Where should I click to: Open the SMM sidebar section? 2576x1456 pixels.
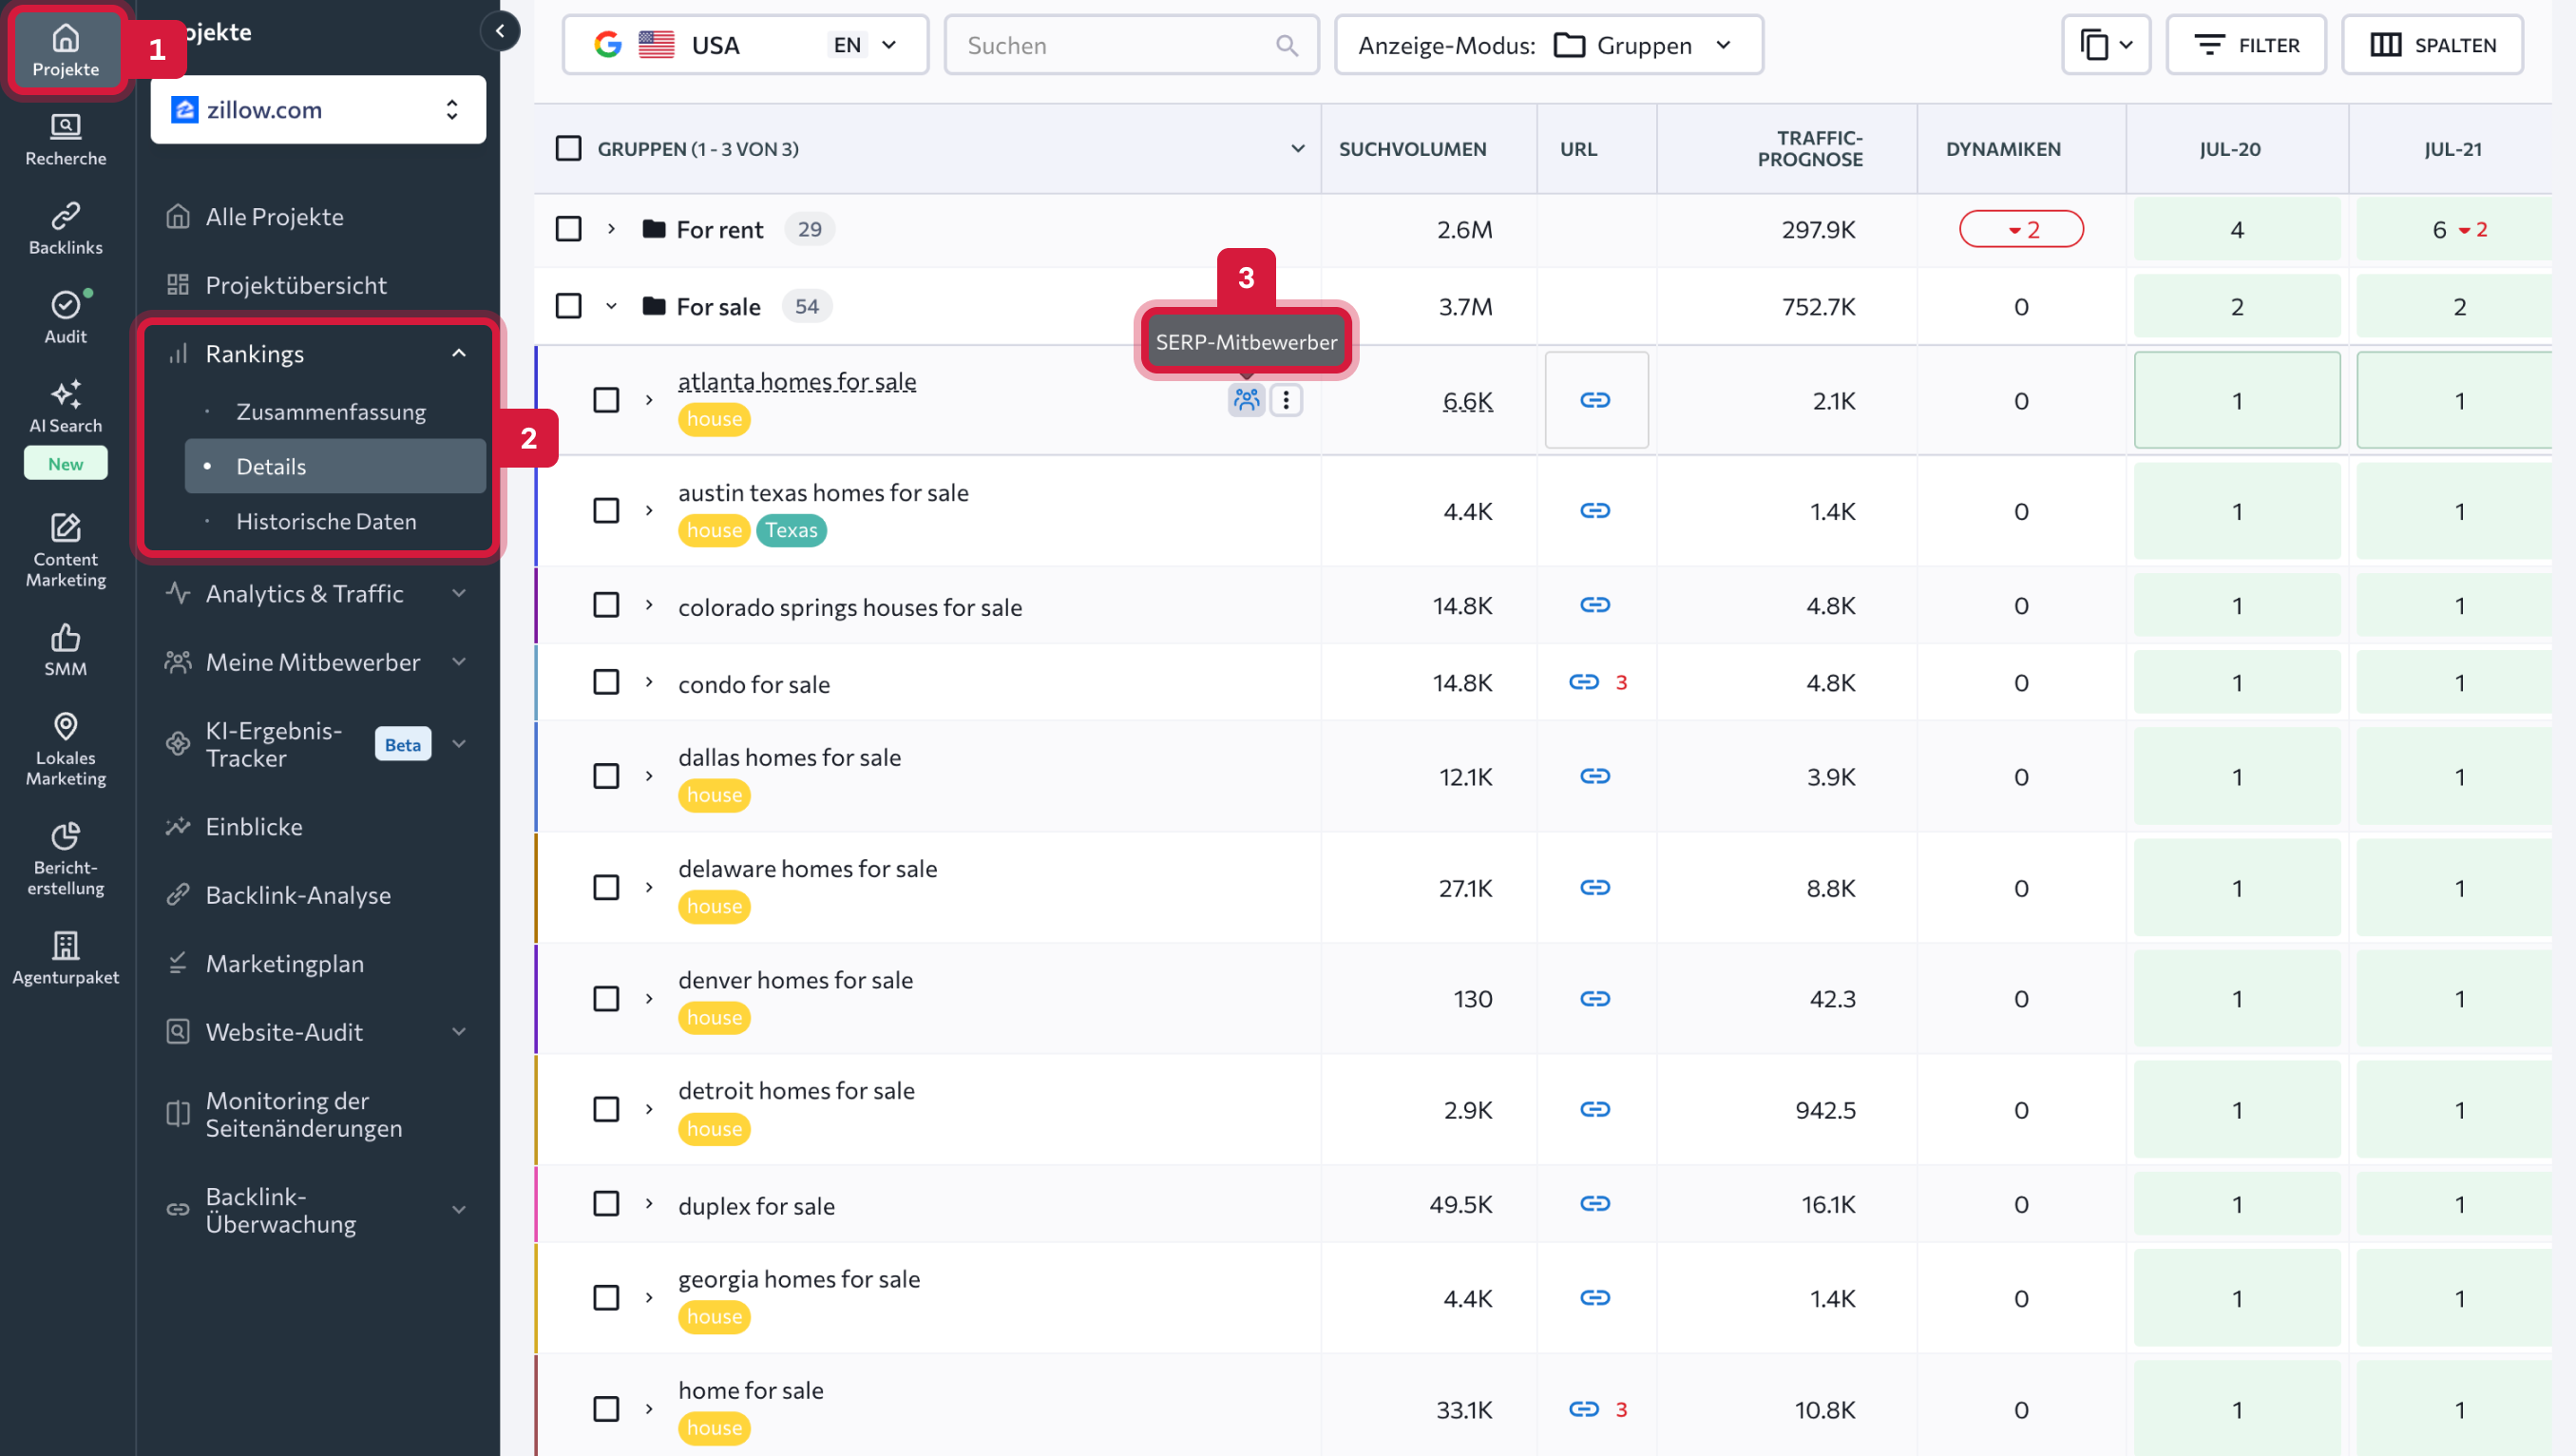click(x=65, y=650)
